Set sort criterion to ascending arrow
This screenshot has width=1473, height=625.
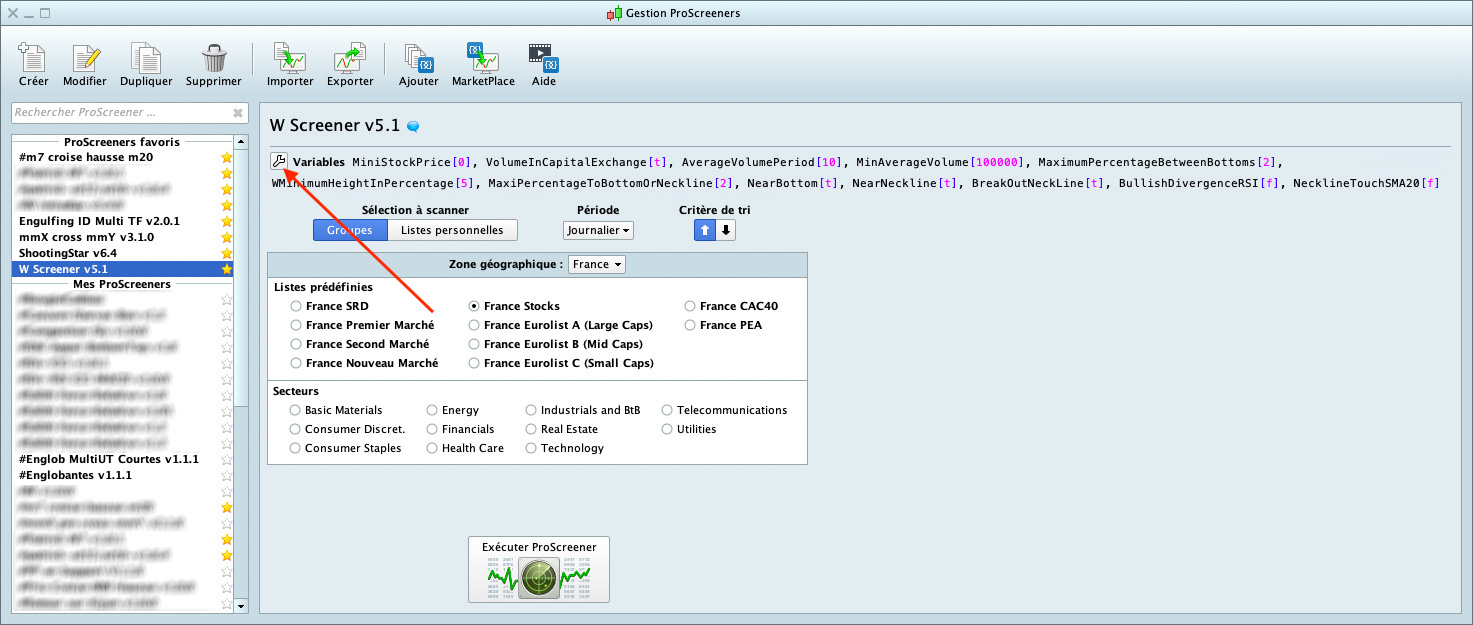pyautogui.click(x=705, y=230)
